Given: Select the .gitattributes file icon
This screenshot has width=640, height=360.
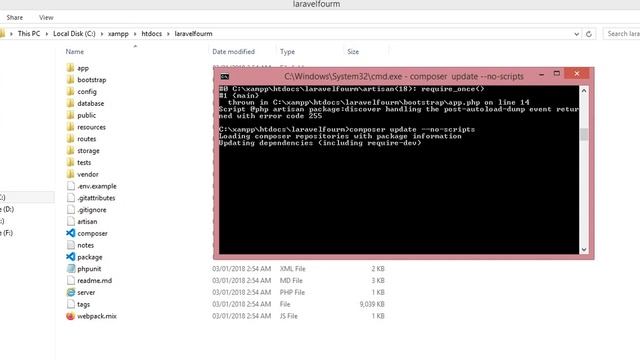Looking at the screenshot, I should [x=71, y=198].
